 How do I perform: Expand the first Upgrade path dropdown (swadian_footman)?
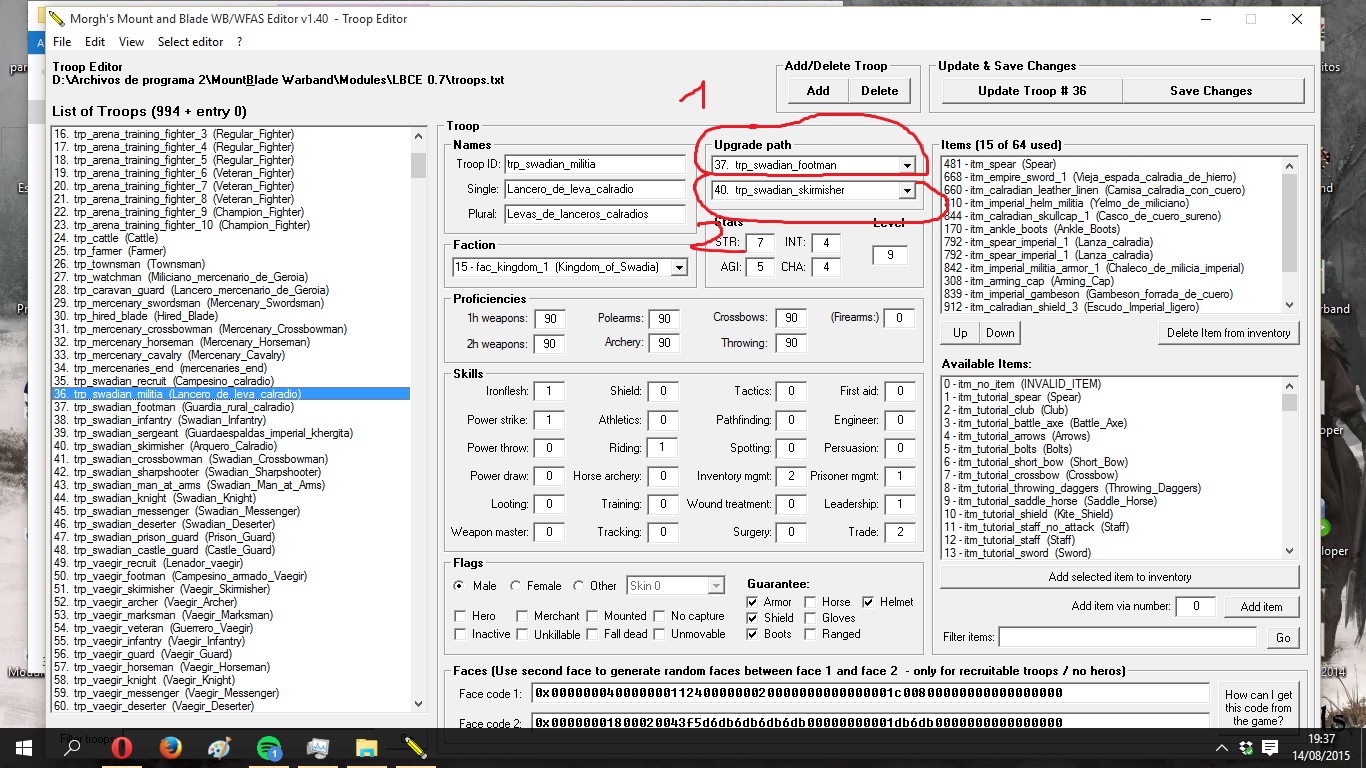pos(907,165)
